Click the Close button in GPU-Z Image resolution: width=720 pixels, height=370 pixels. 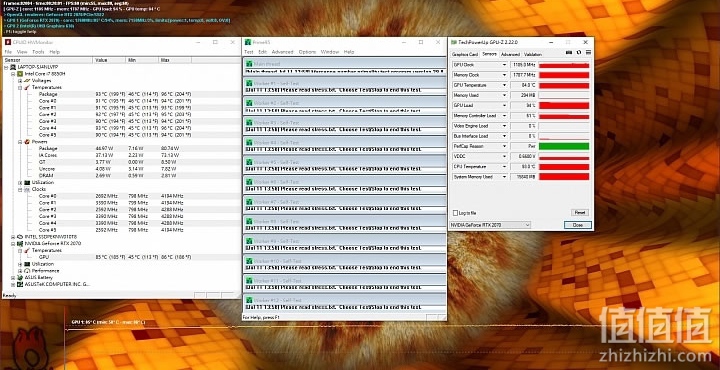pyautogui.click(x=578, y=225)
